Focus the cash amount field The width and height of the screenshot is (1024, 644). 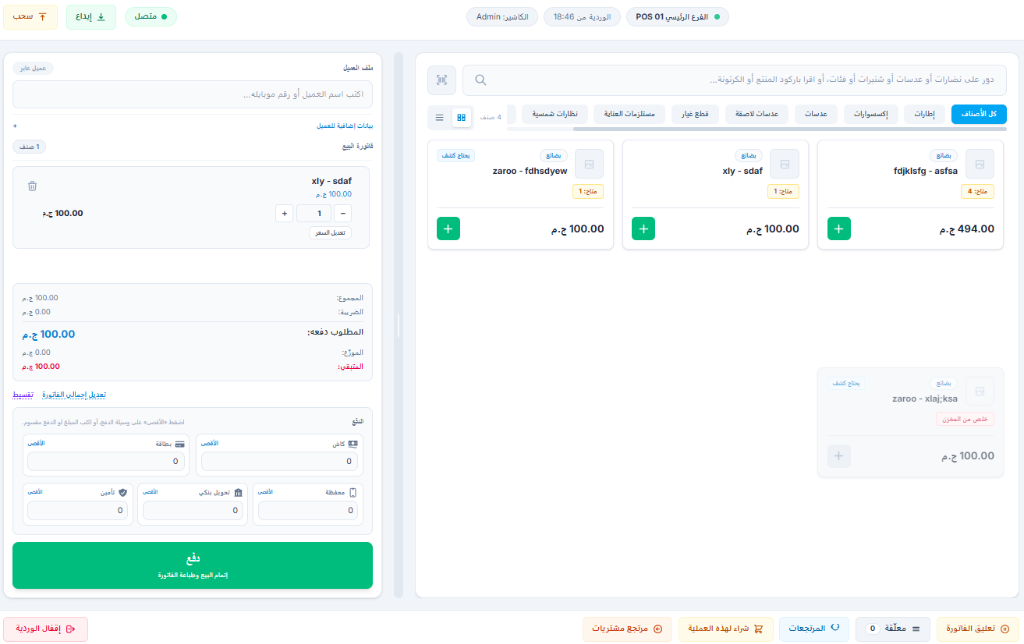coord(279,461)
